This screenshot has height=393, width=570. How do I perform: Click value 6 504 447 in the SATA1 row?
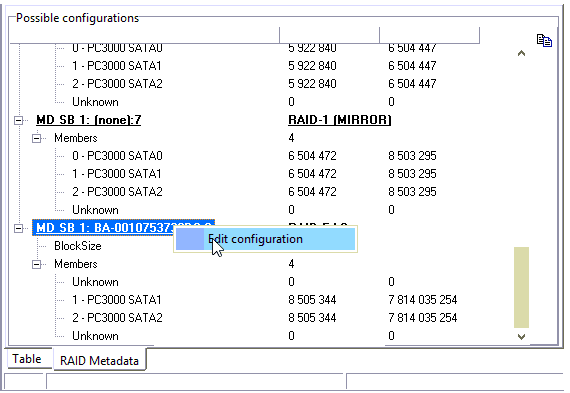pyautogui.click(x=412, y=65)
